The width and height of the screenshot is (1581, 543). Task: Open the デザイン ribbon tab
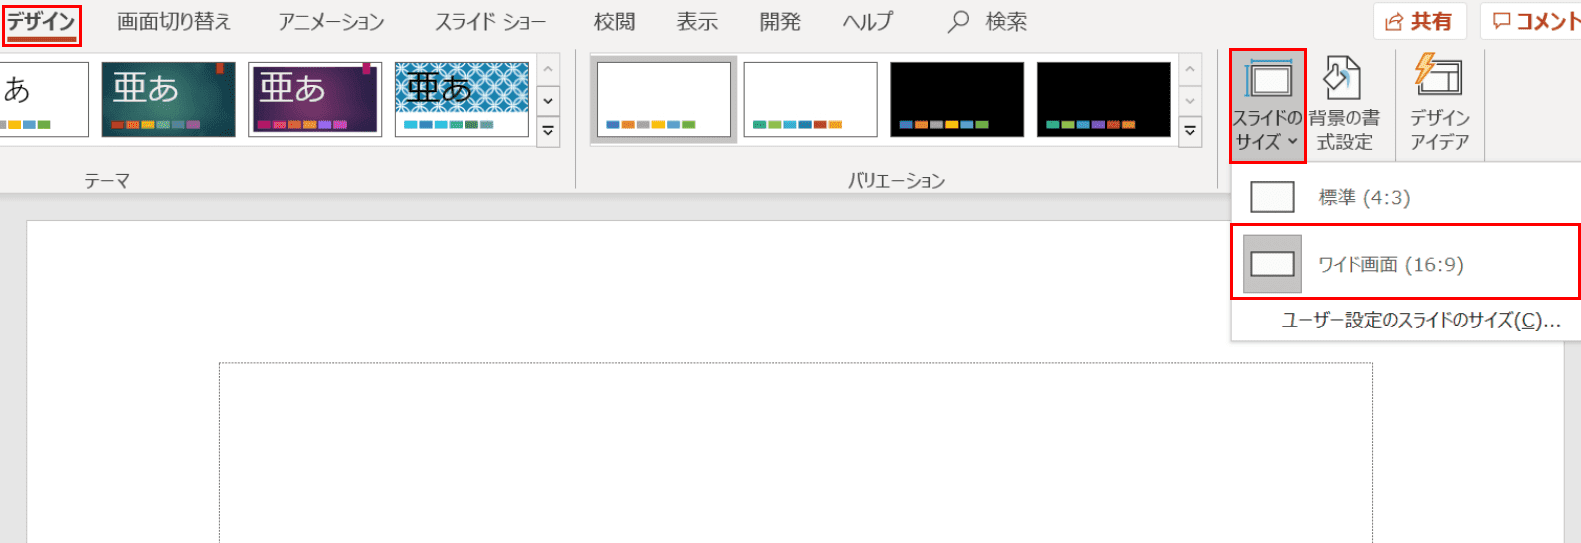point(41,22)
